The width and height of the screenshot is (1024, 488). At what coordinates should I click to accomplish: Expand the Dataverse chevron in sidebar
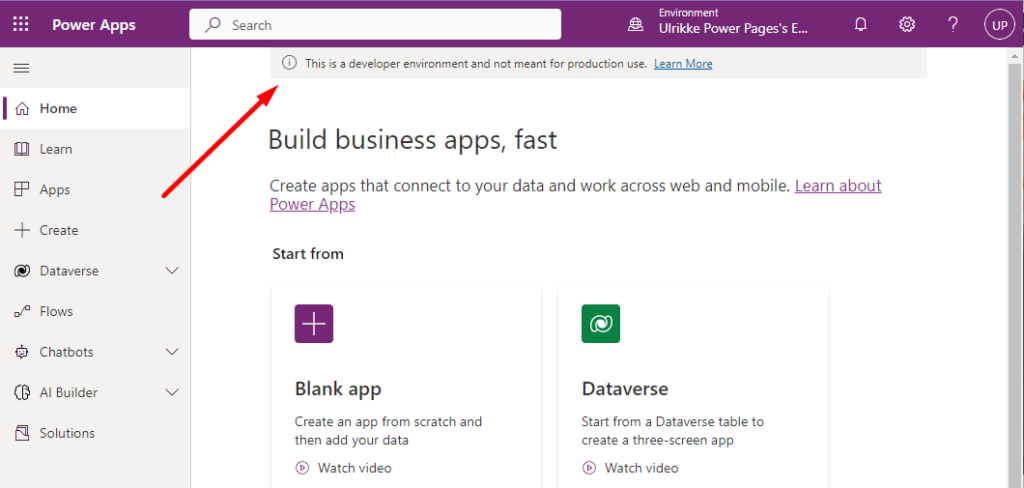[x=172, y=270]
